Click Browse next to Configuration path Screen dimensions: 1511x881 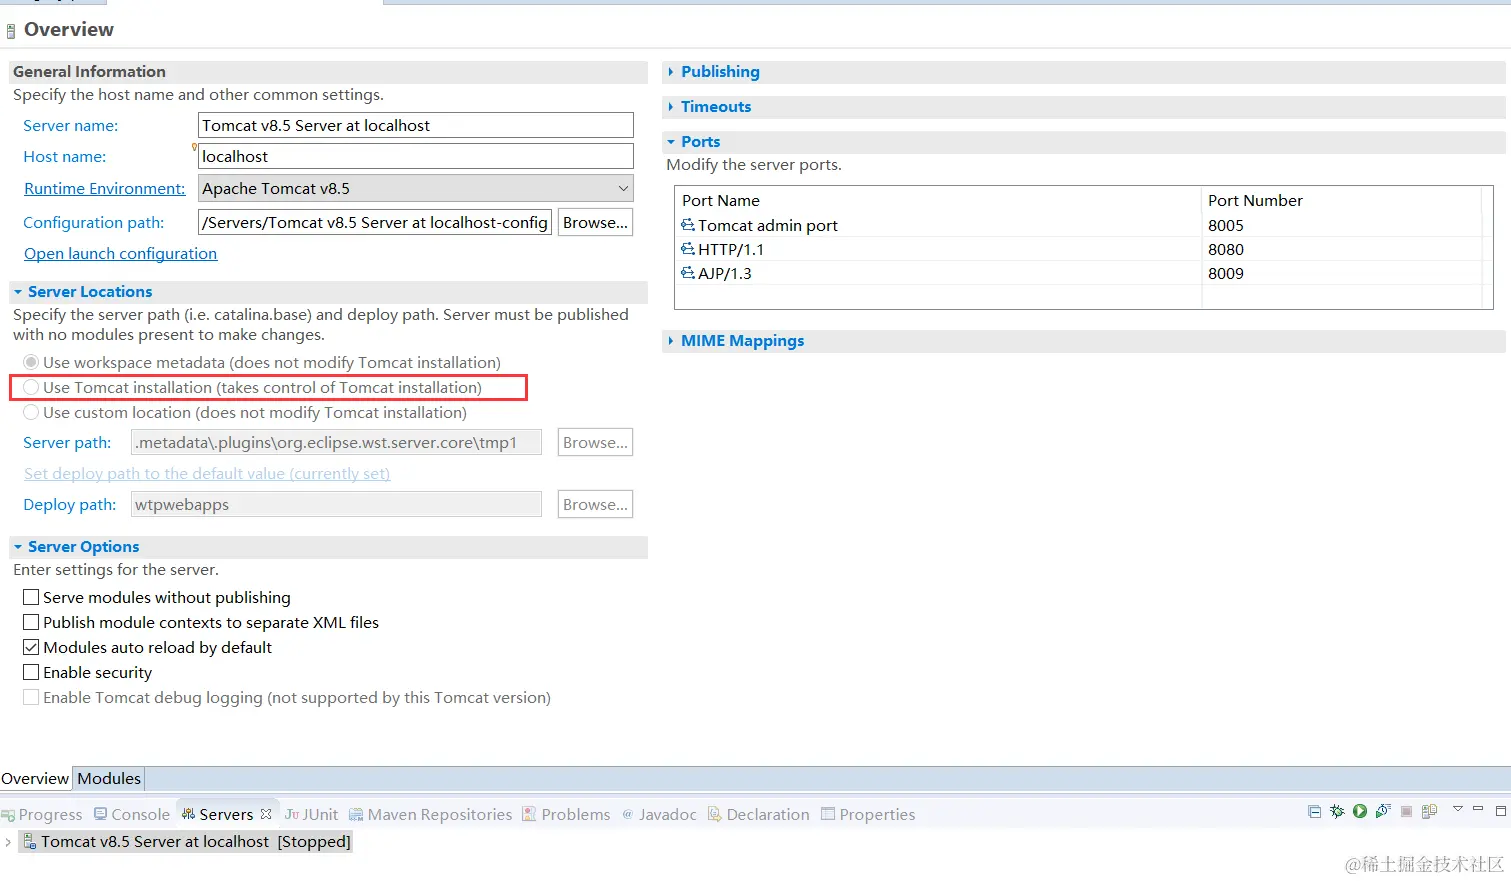click(595, 222)
